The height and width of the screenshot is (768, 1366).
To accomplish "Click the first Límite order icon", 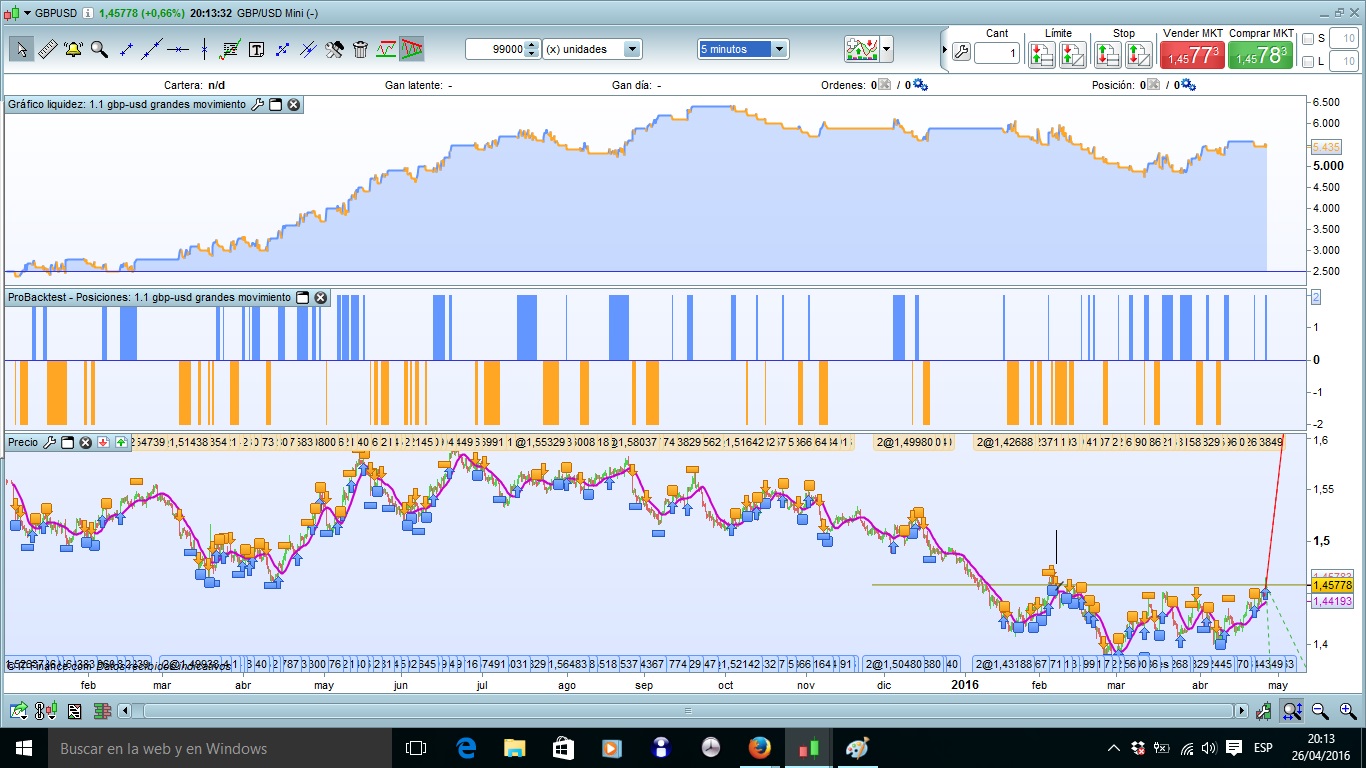I will point(1042,54).
